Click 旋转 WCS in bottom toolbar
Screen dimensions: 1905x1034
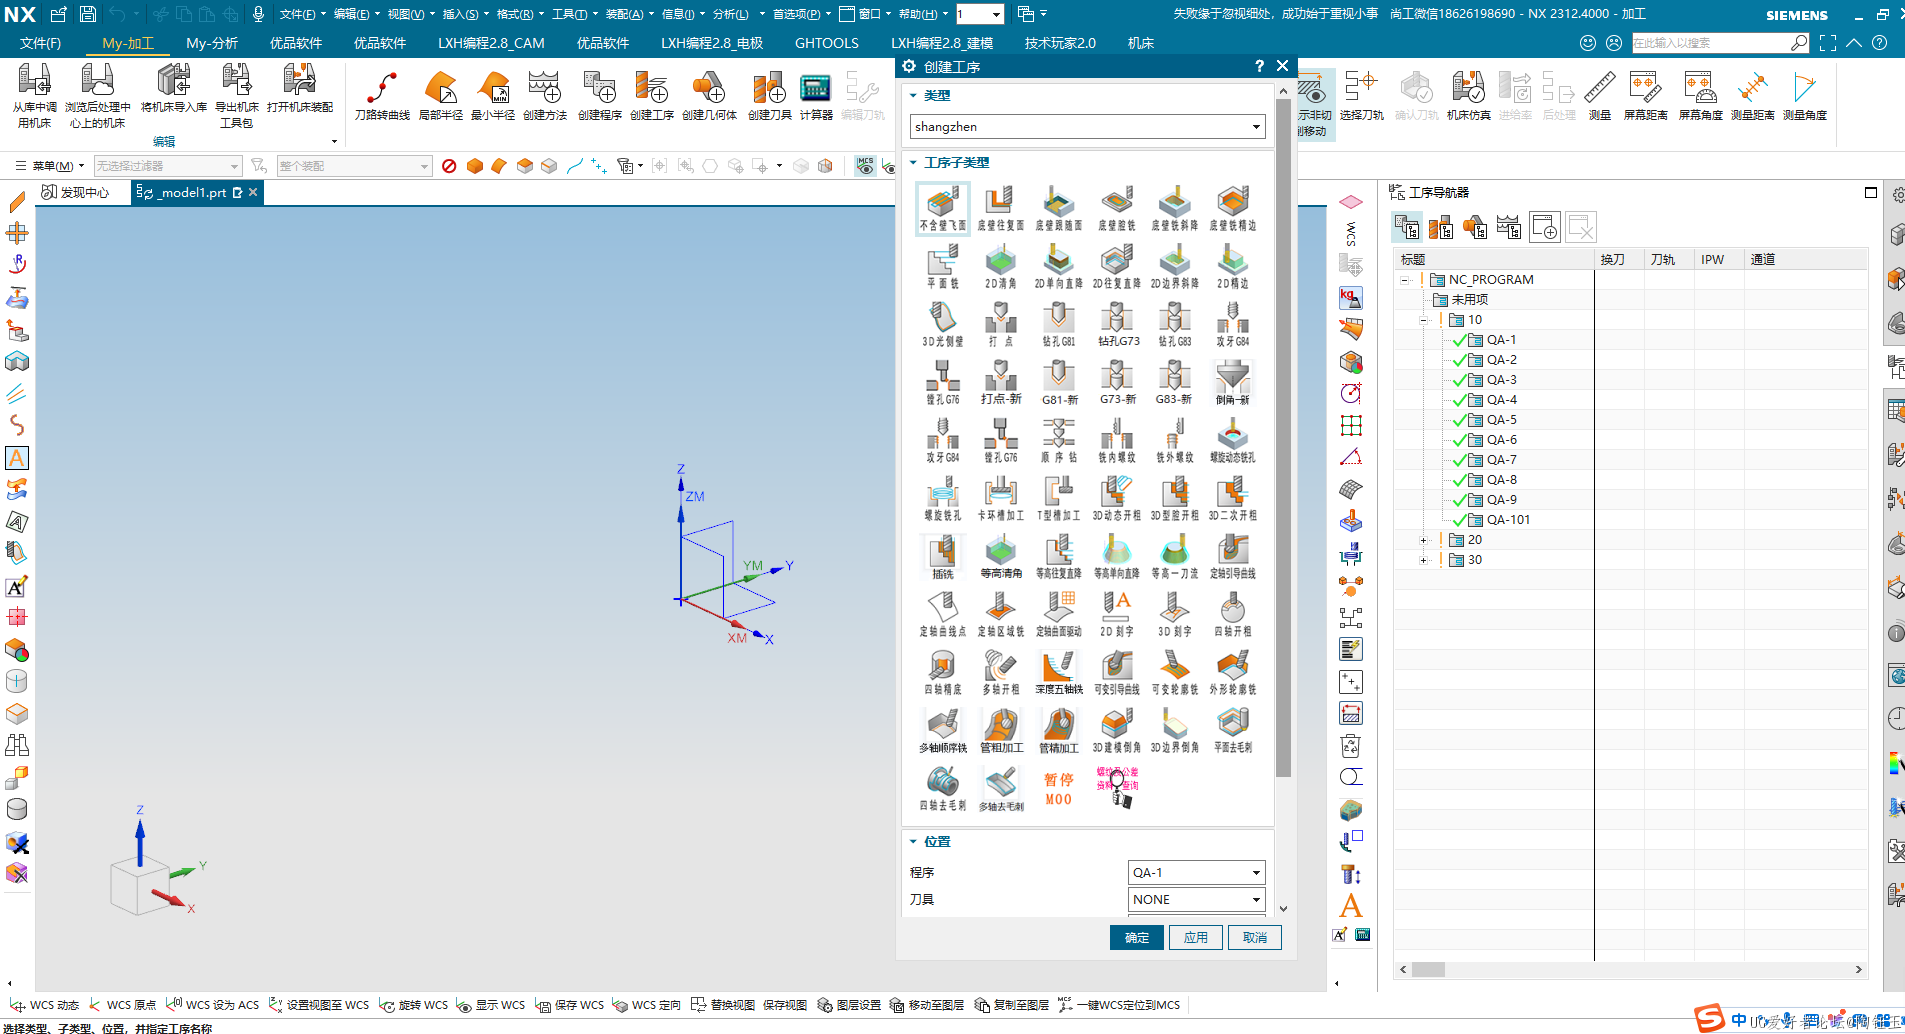click(414, 1005)
